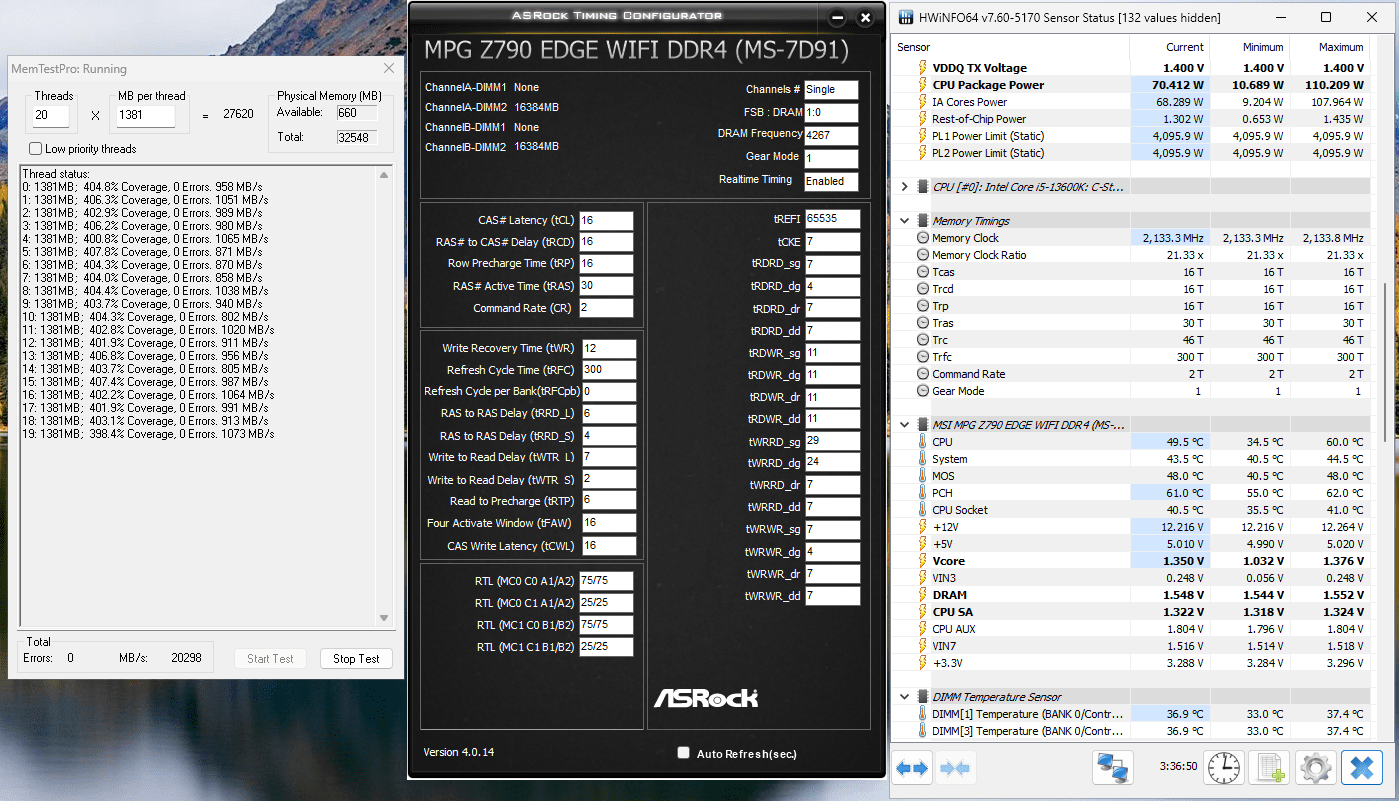Collapse the DIMM Temperature Sensor group
This screenshot has height=801, width=1399.
(x=905, y=697)
